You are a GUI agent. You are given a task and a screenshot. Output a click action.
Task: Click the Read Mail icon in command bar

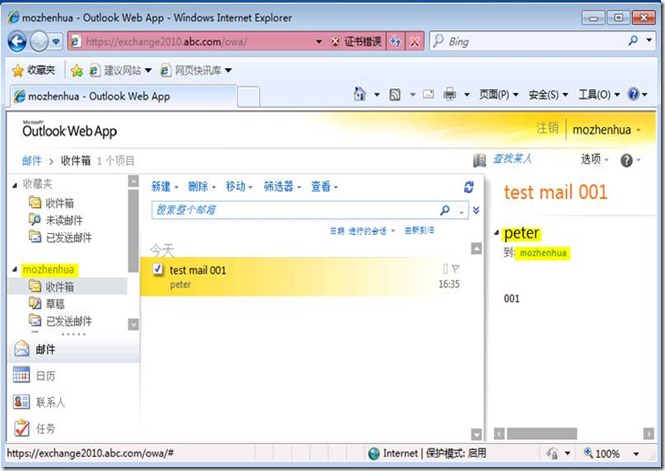click(428, 94)
